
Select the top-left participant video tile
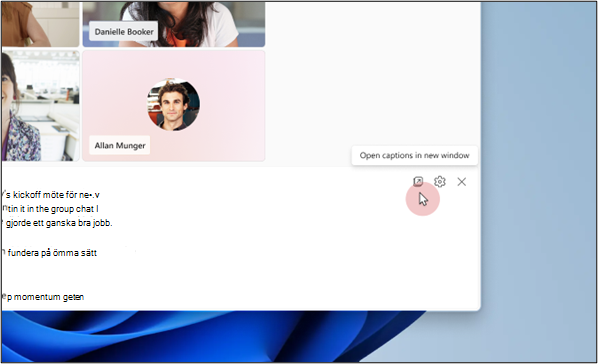(x=40, y=24)
